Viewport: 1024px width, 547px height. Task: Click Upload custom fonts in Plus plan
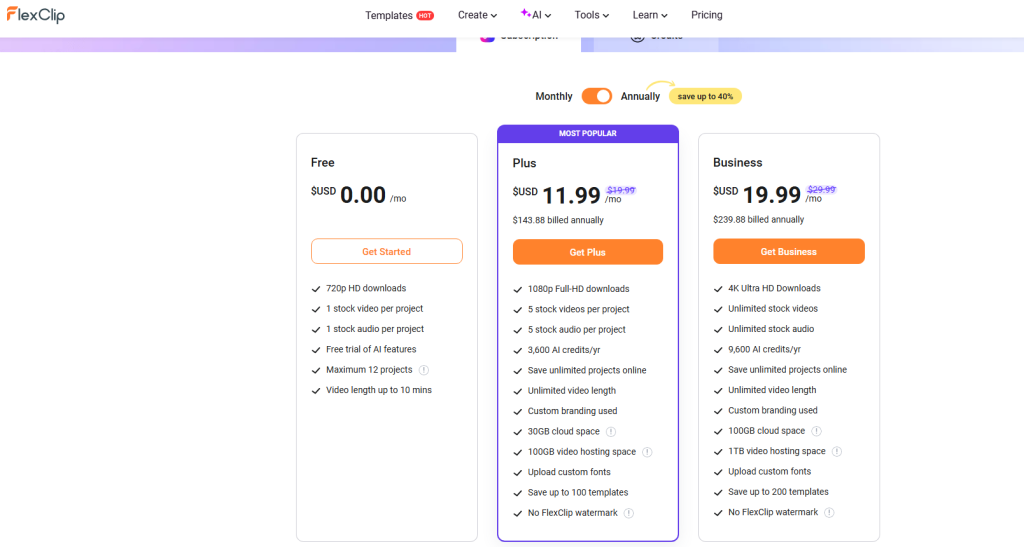pyautogui.click(x=569, y=472)
